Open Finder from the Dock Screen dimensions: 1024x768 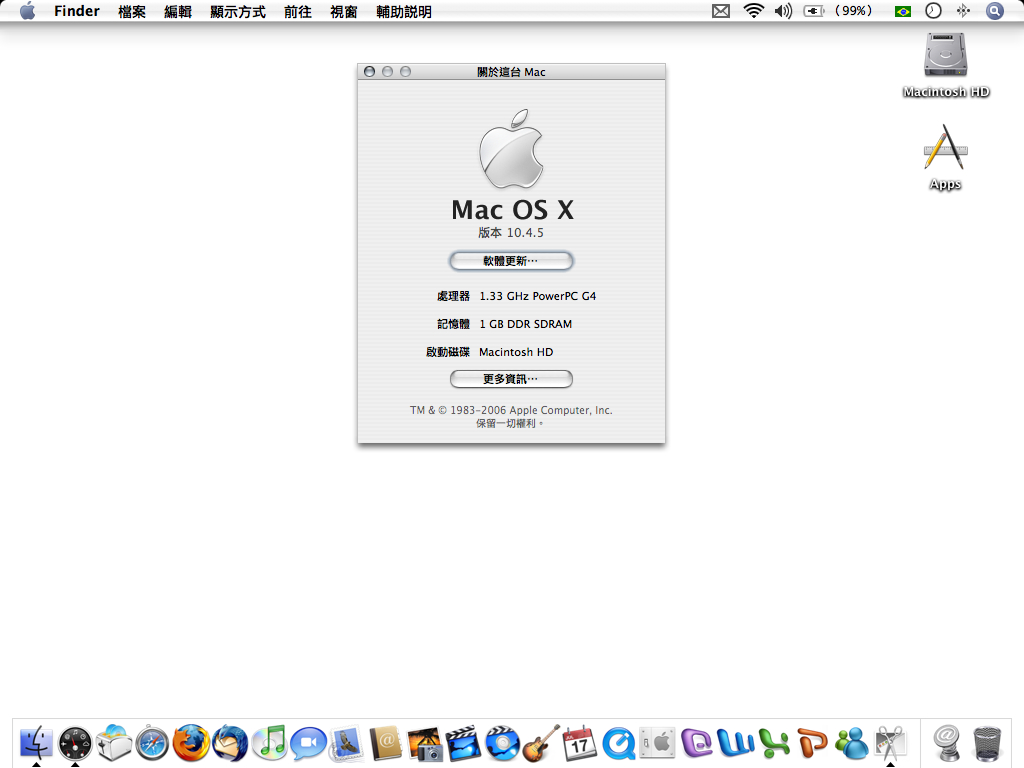pyautogui.click(x=37, y=743)
